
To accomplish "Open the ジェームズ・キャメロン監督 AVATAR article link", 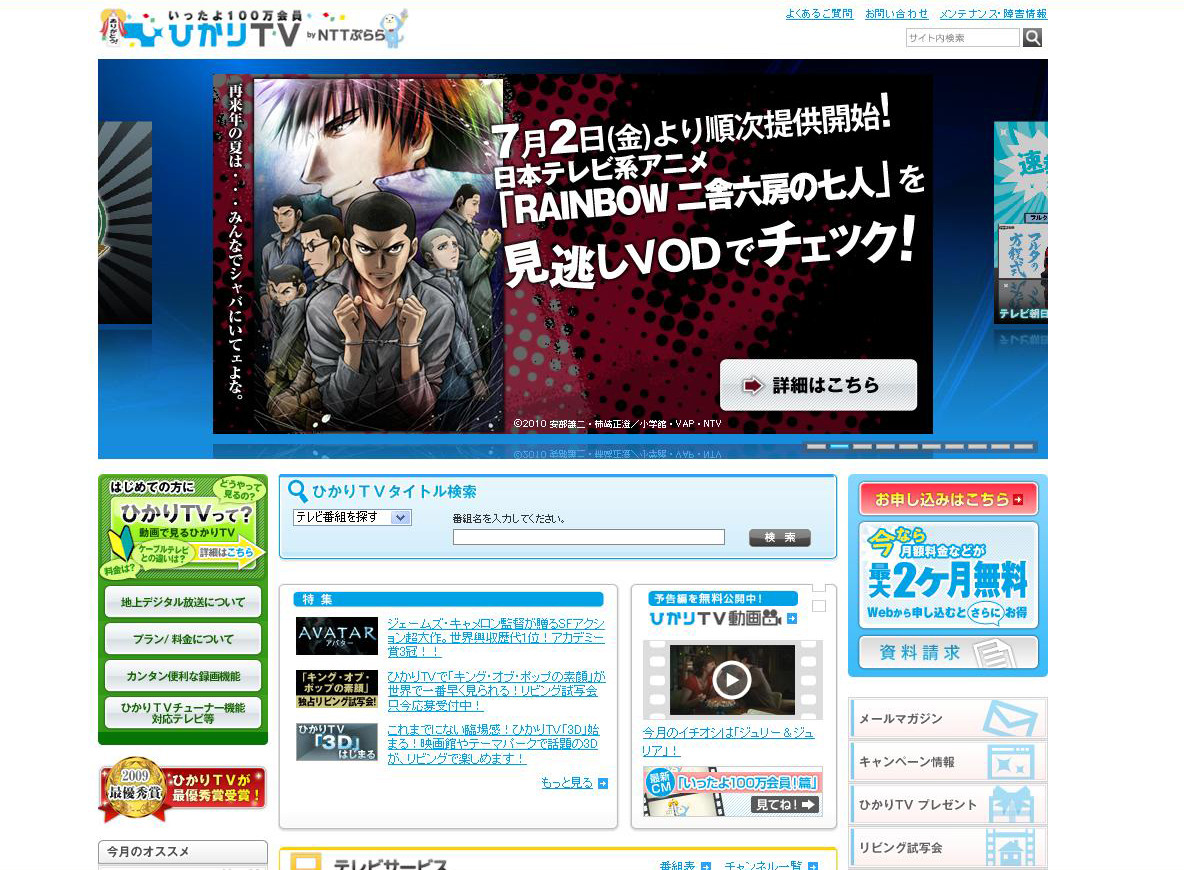I will click(496, 637).
